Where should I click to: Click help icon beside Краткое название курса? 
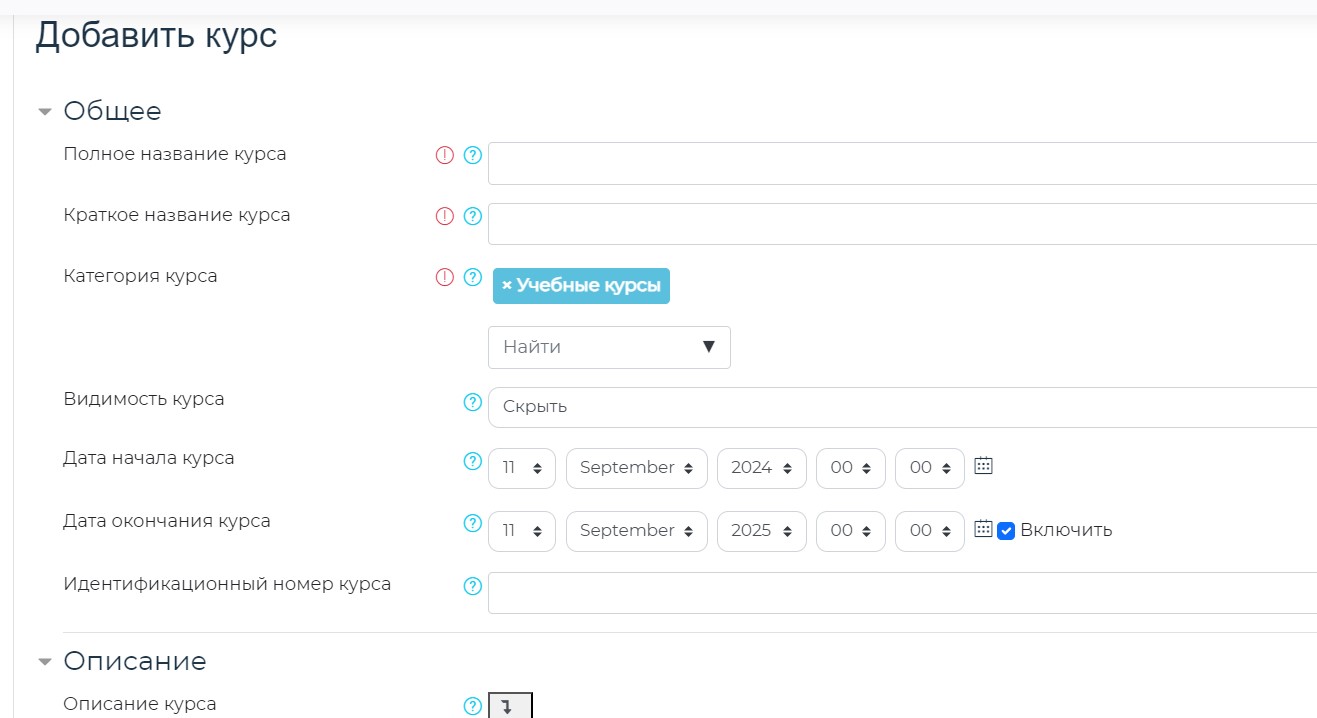[x=473, y=216]
